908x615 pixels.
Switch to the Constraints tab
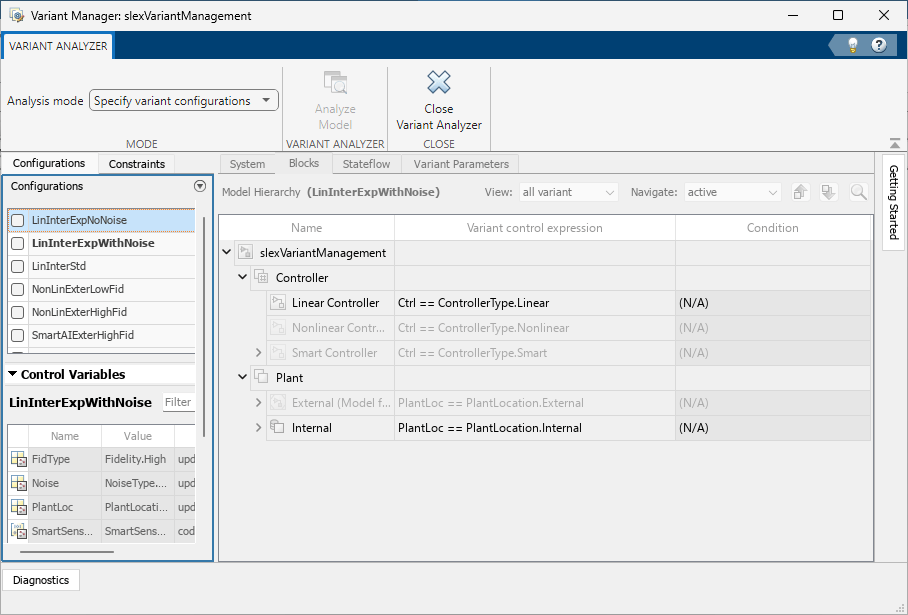tap(137, 164)
